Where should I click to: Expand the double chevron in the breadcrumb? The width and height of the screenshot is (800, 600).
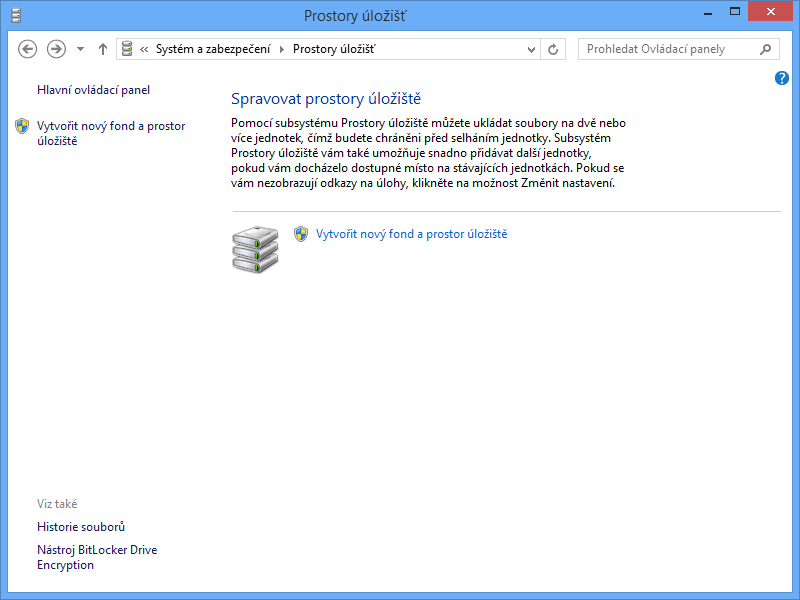coord(145,49)
